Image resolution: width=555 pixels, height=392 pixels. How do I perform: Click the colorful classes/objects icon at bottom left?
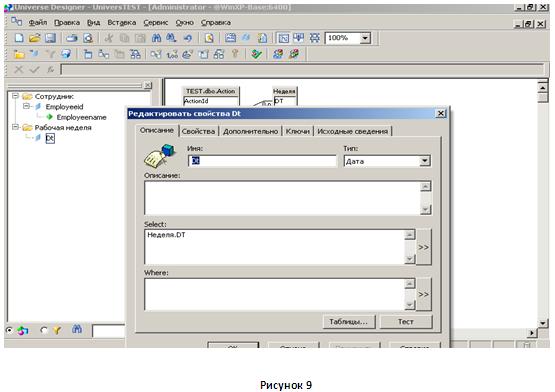click(23, 331)
